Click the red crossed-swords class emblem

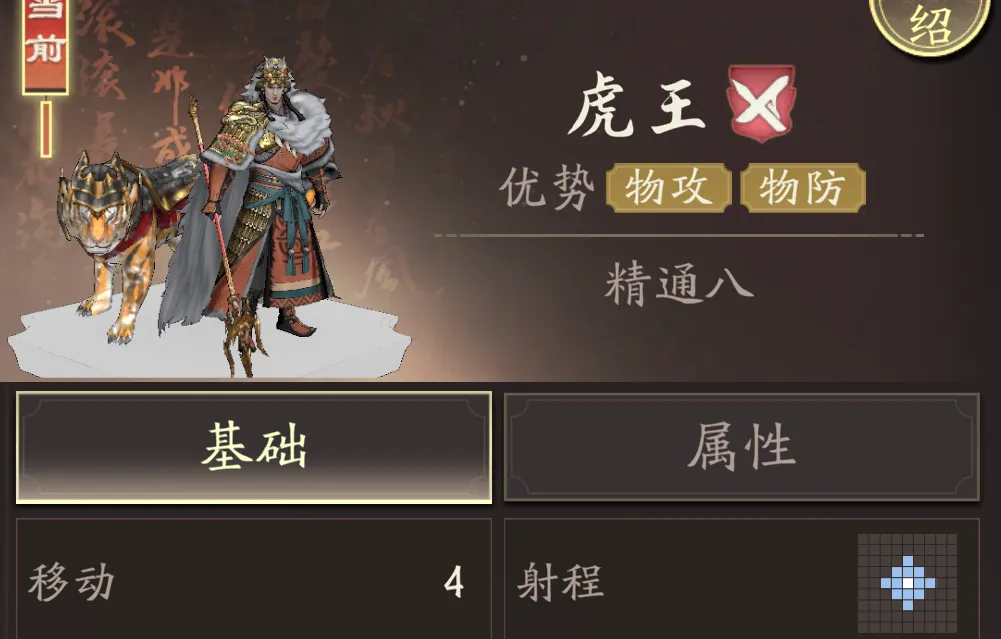(x=760, y=103)
